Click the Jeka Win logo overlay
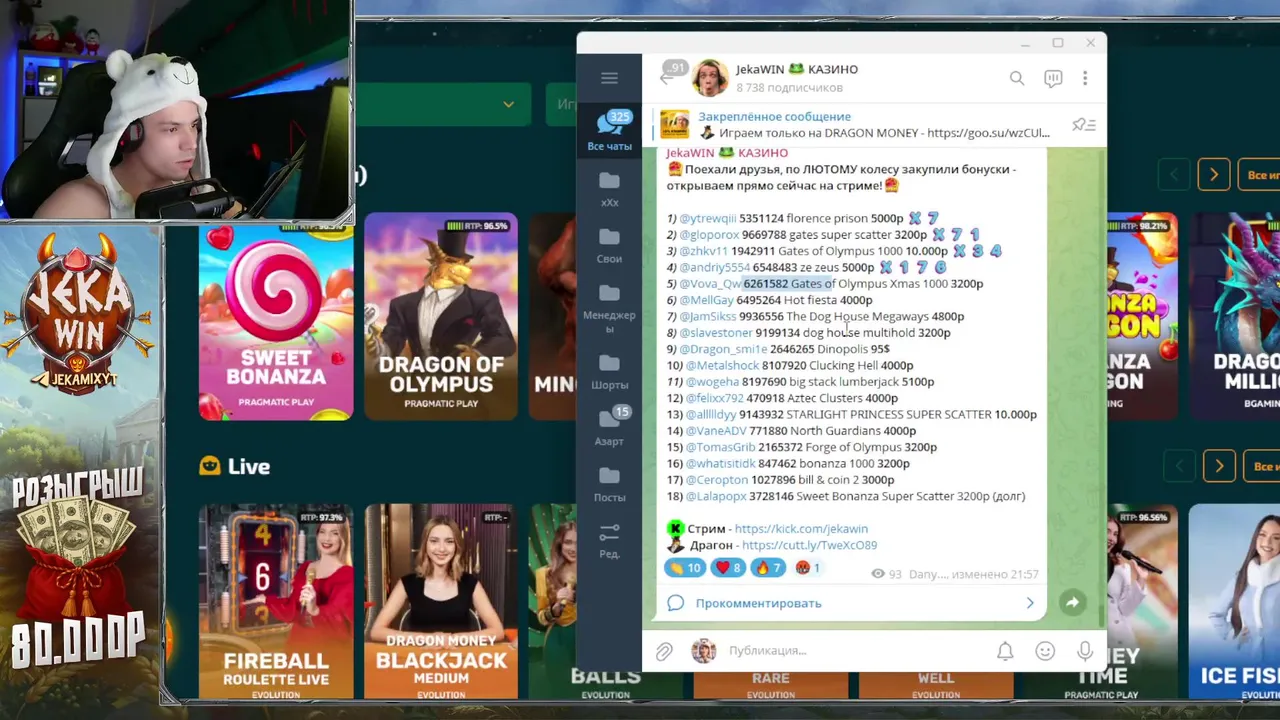The height and width of the screenshot is (720, 1280). (78, 312)
